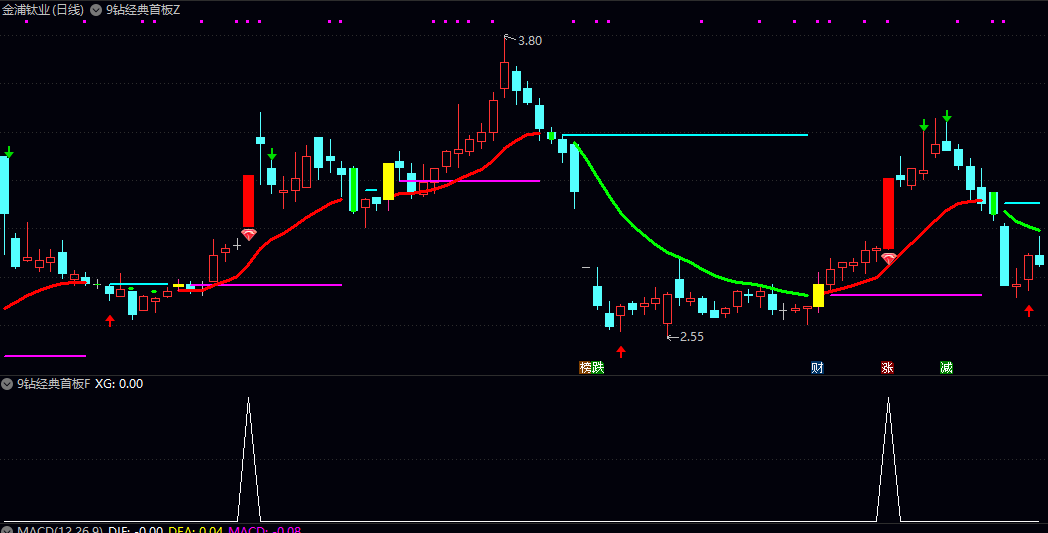
Task: Select the yellow candle left of the 3.80 peak
Action: pos(388,181)
